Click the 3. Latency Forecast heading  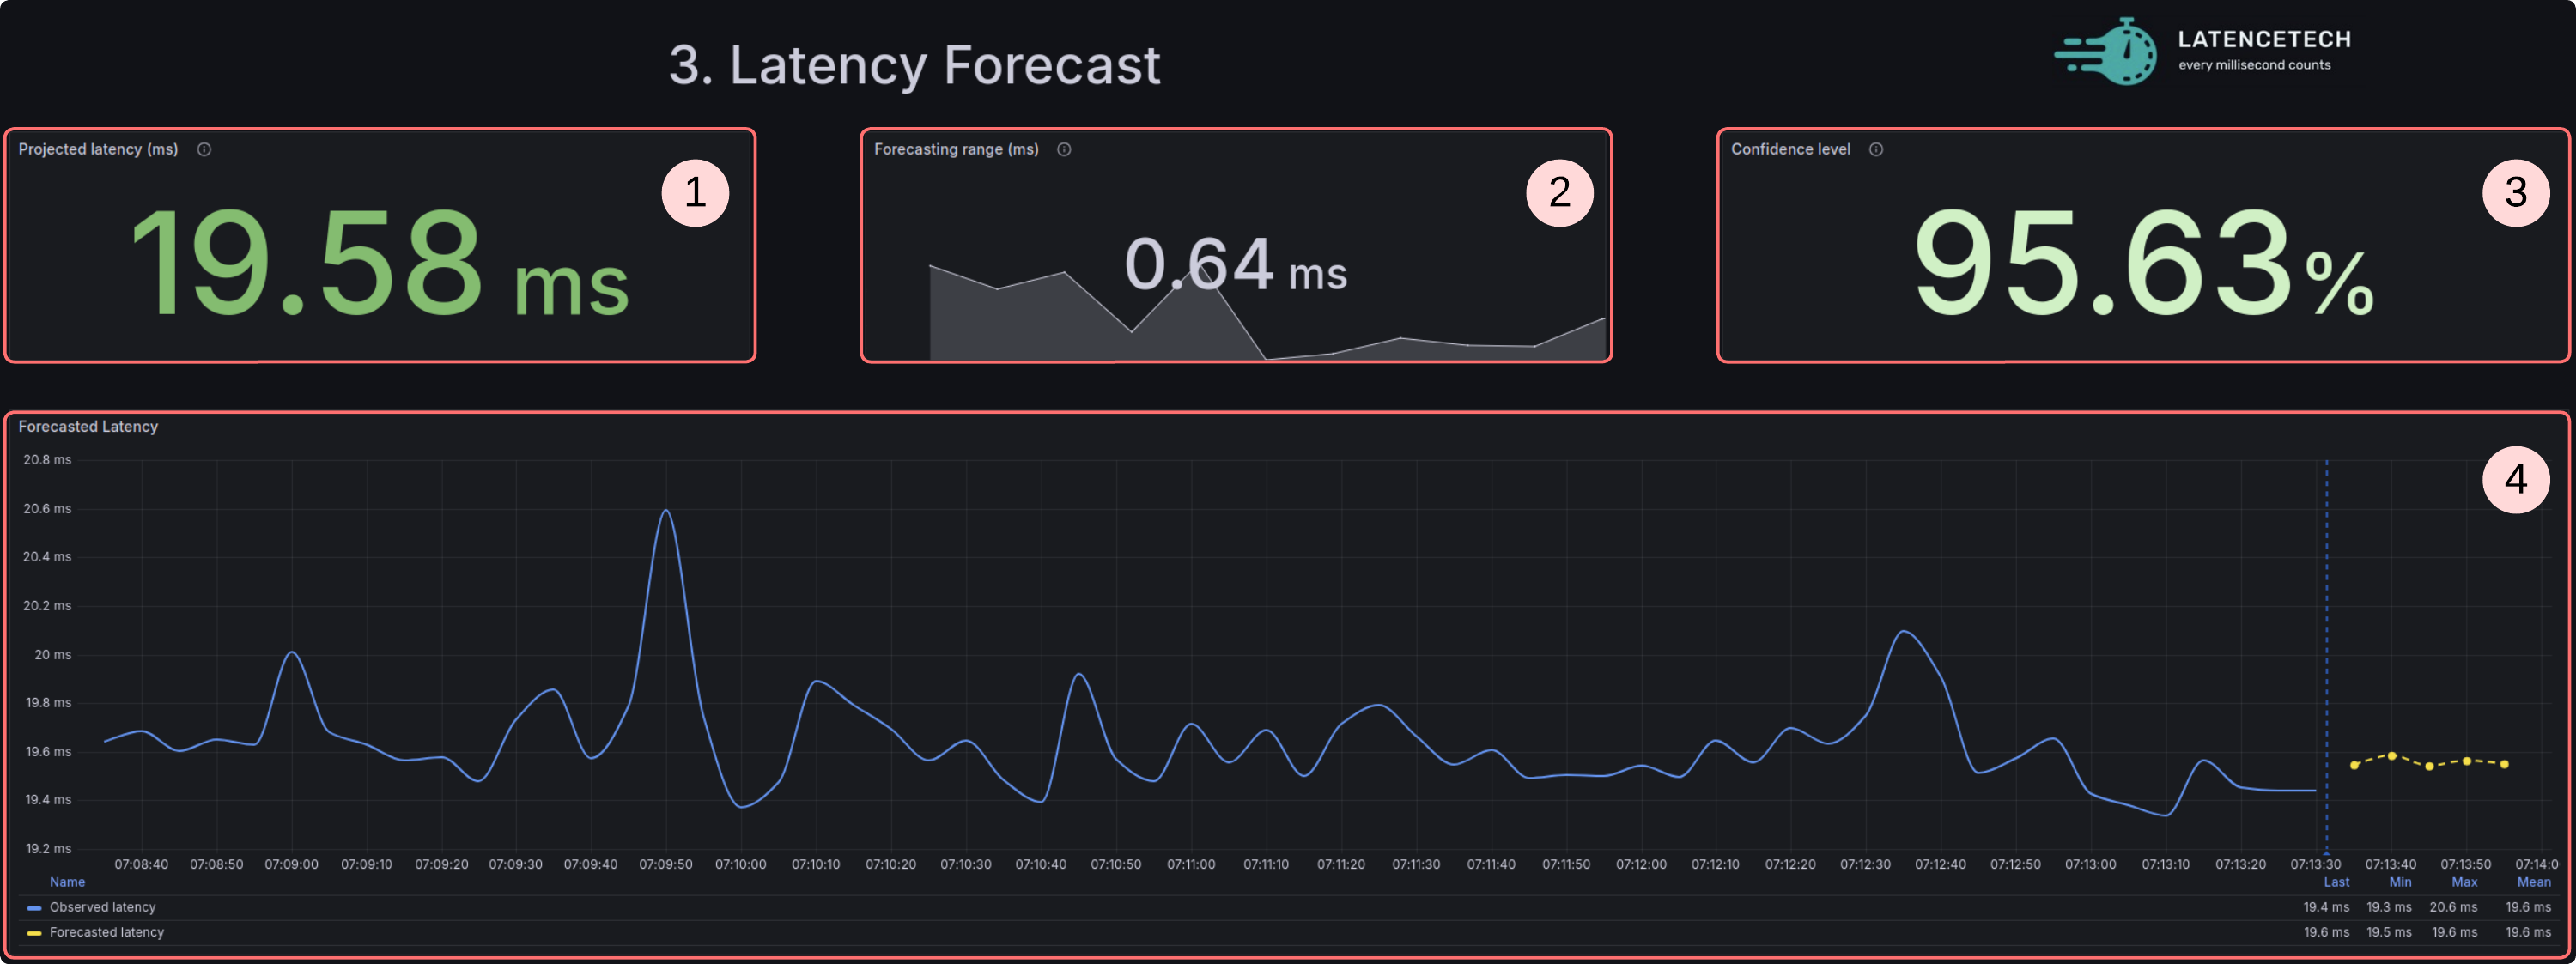point(914,65)
